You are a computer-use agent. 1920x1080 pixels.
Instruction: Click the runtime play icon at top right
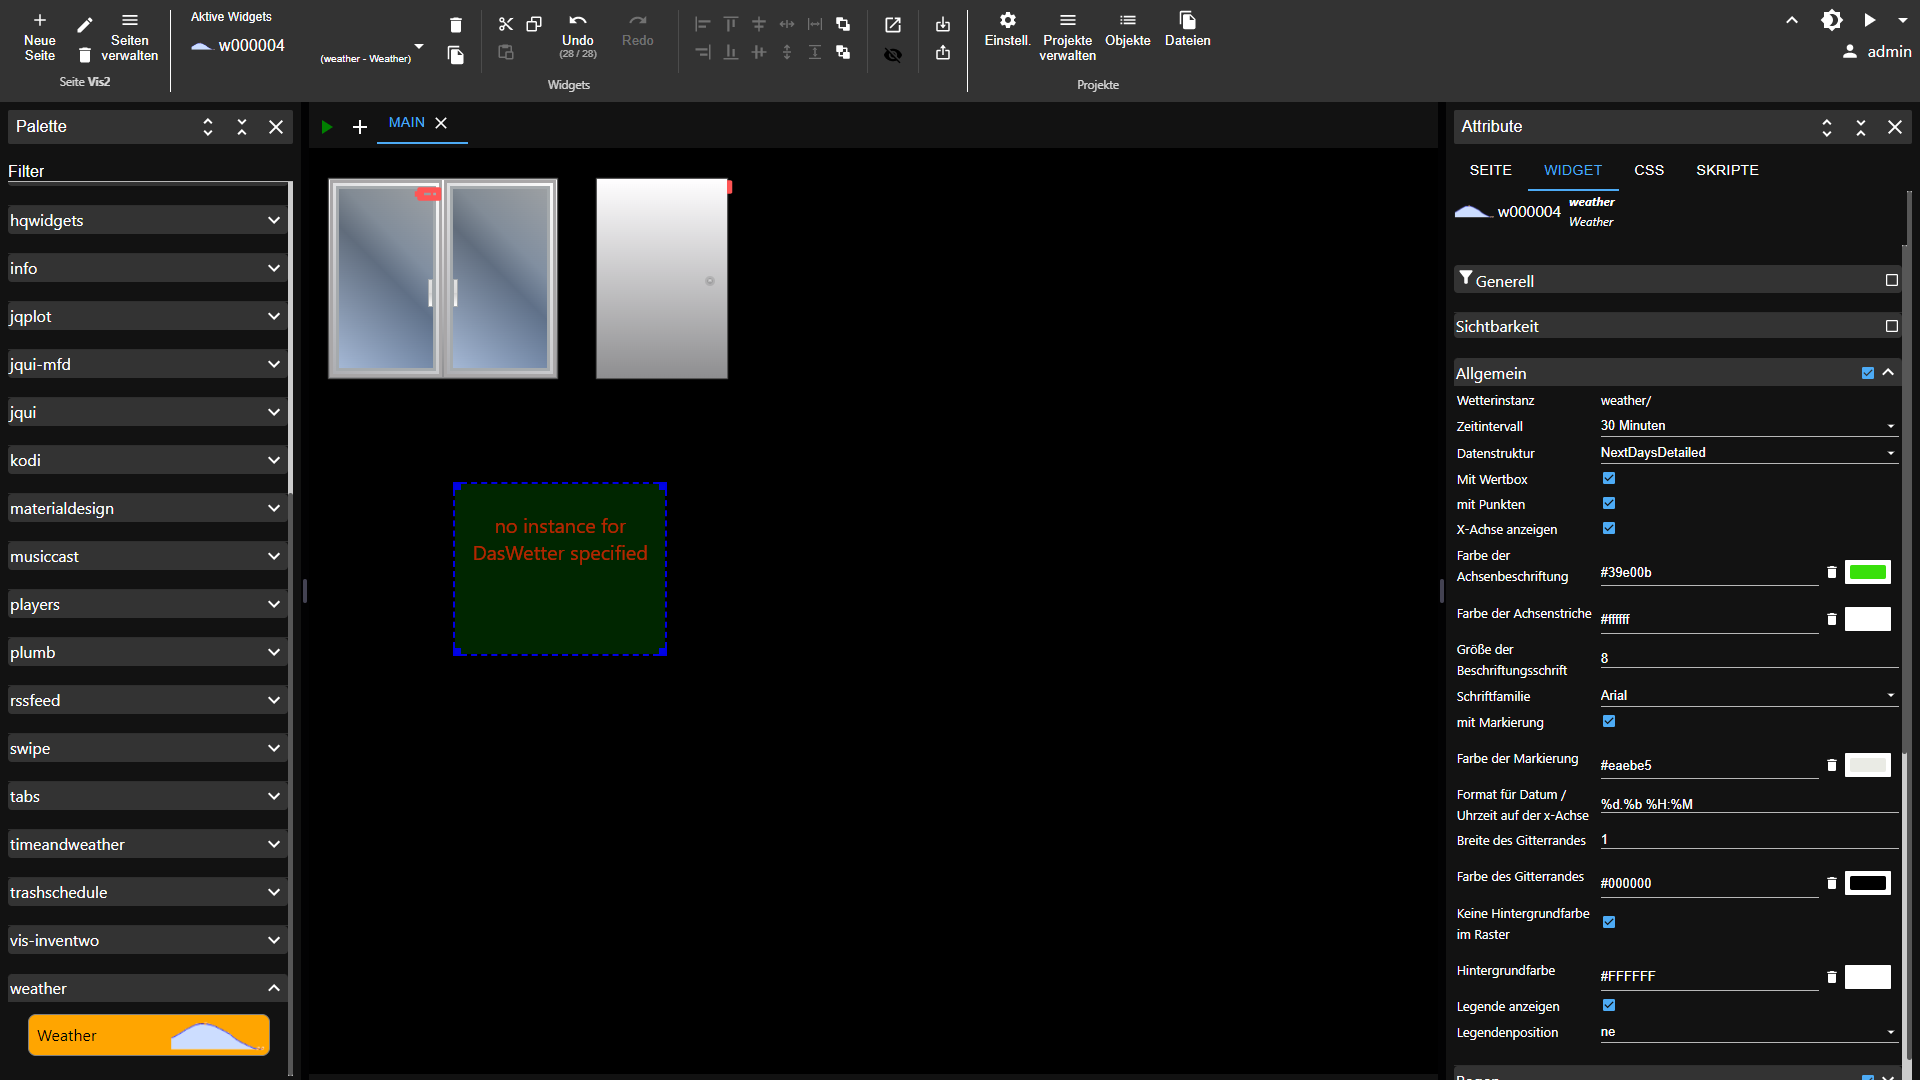[x=1870, y=20]
